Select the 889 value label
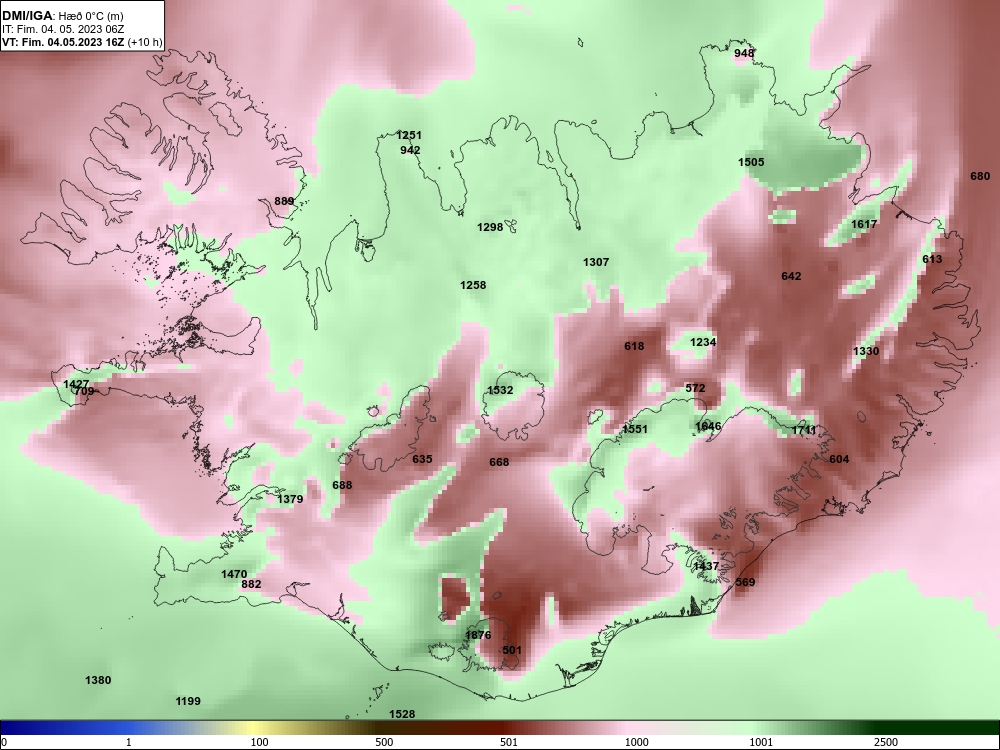This screenshot has width=1000, height=750. pyautogui.click(x=284, y=201)
